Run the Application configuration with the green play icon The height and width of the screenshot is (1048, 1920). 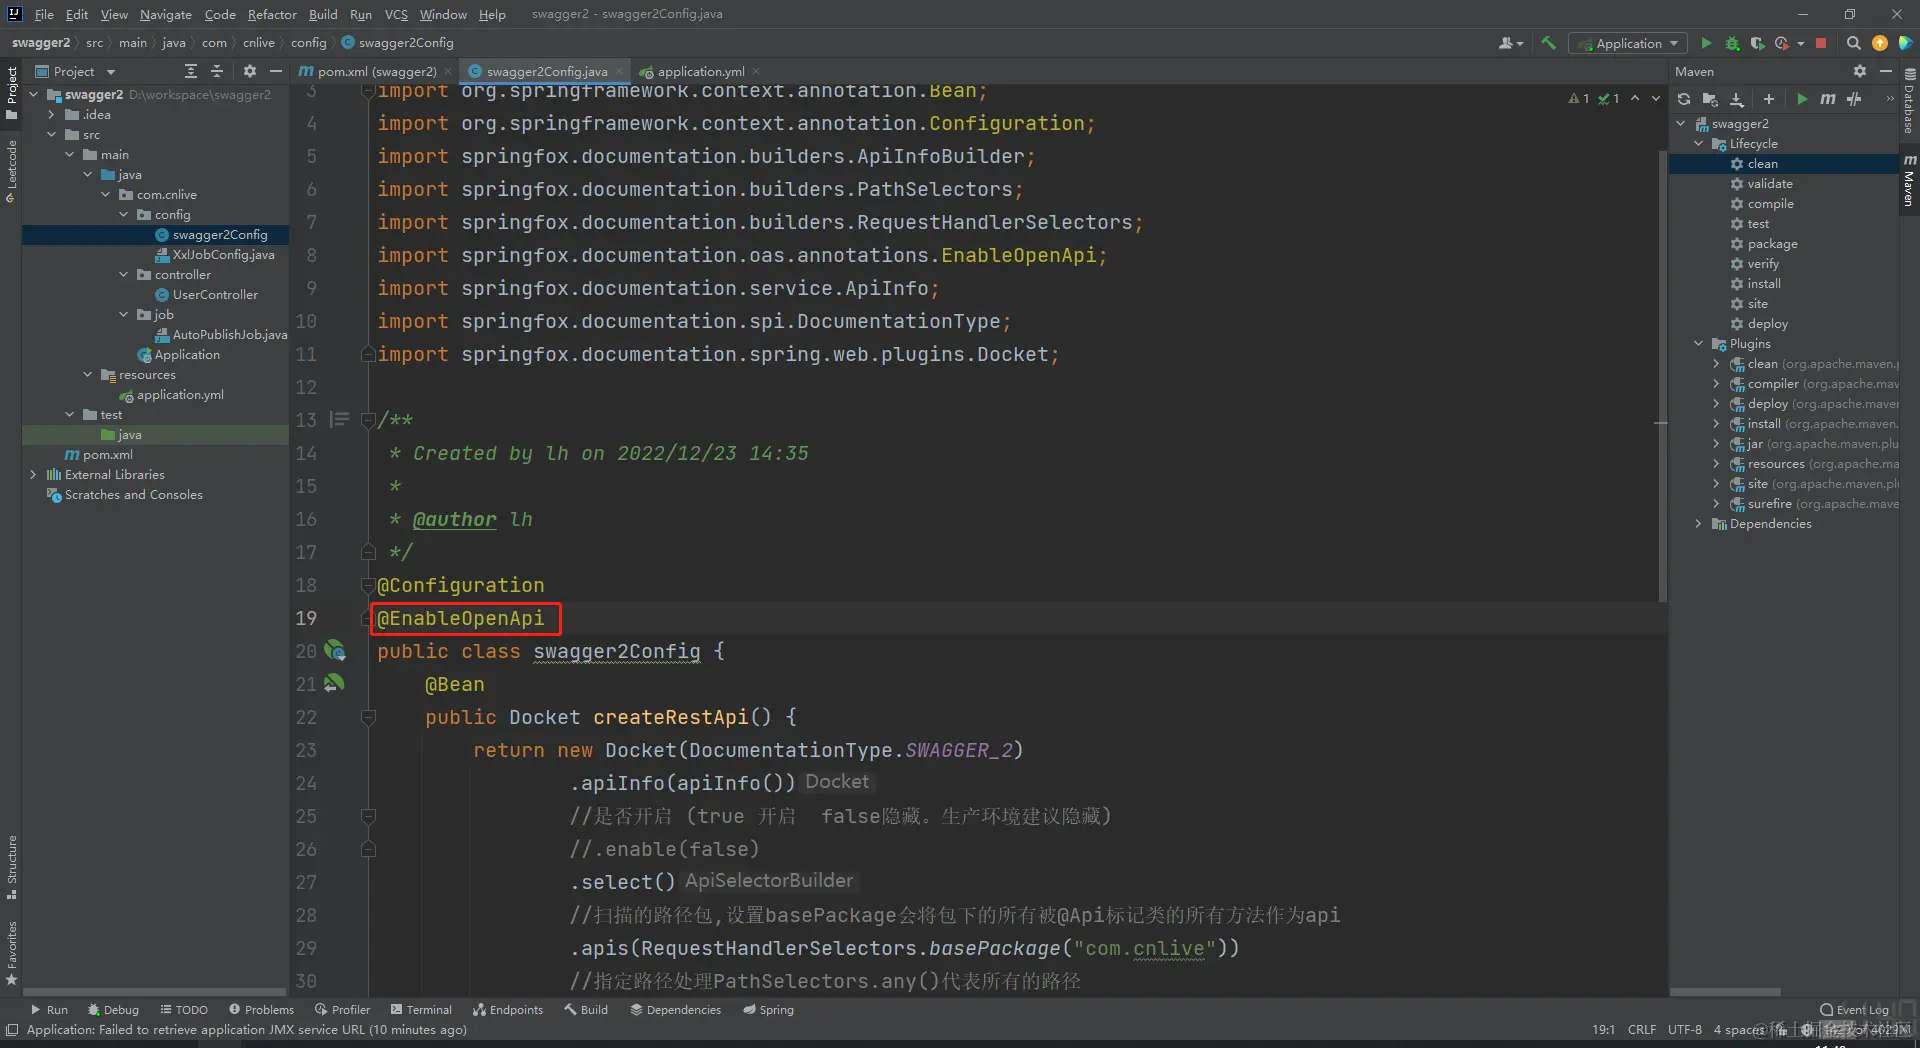(x=1706, y=43)
